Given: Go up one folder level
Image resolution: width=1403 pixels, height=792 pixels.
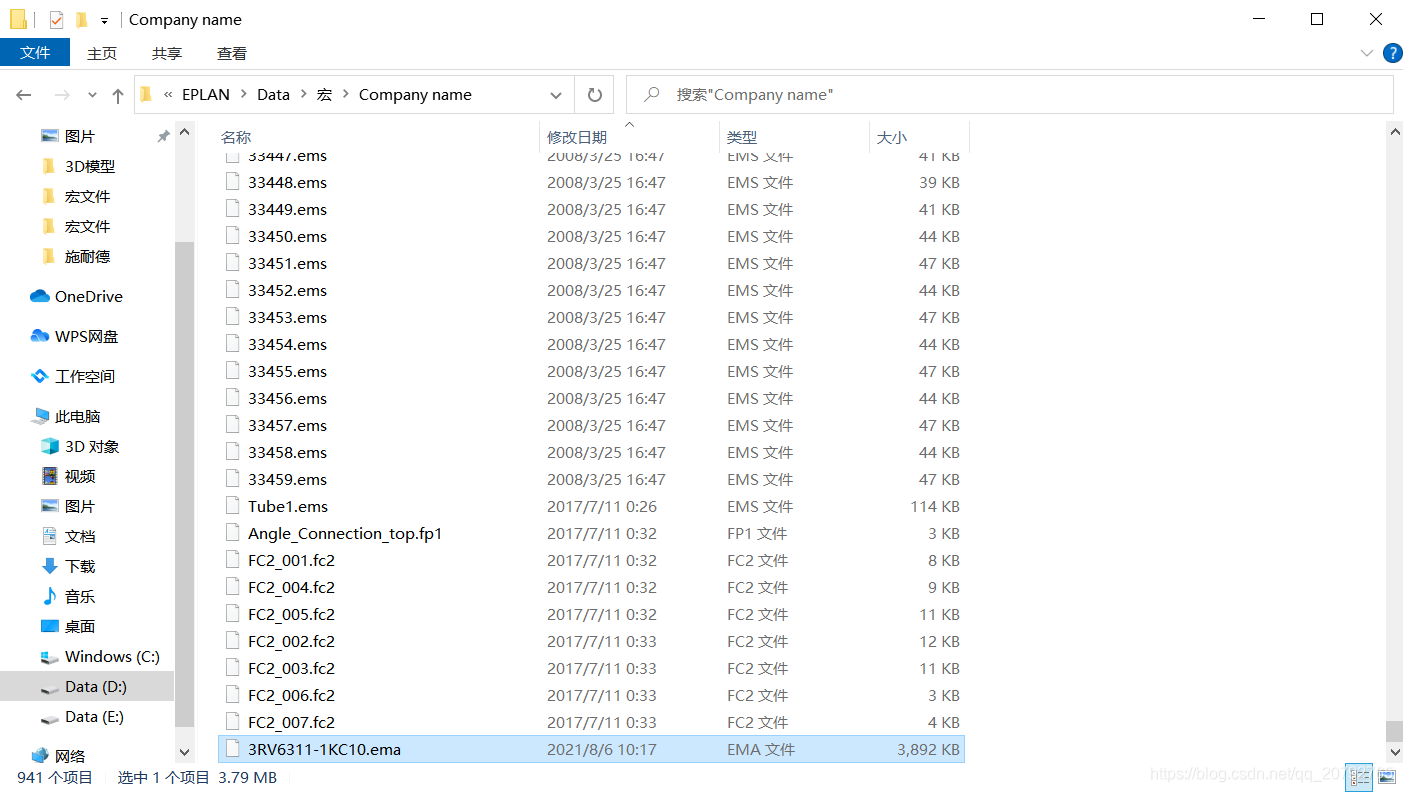Looking at the screenshot, I should pos(118,95).
